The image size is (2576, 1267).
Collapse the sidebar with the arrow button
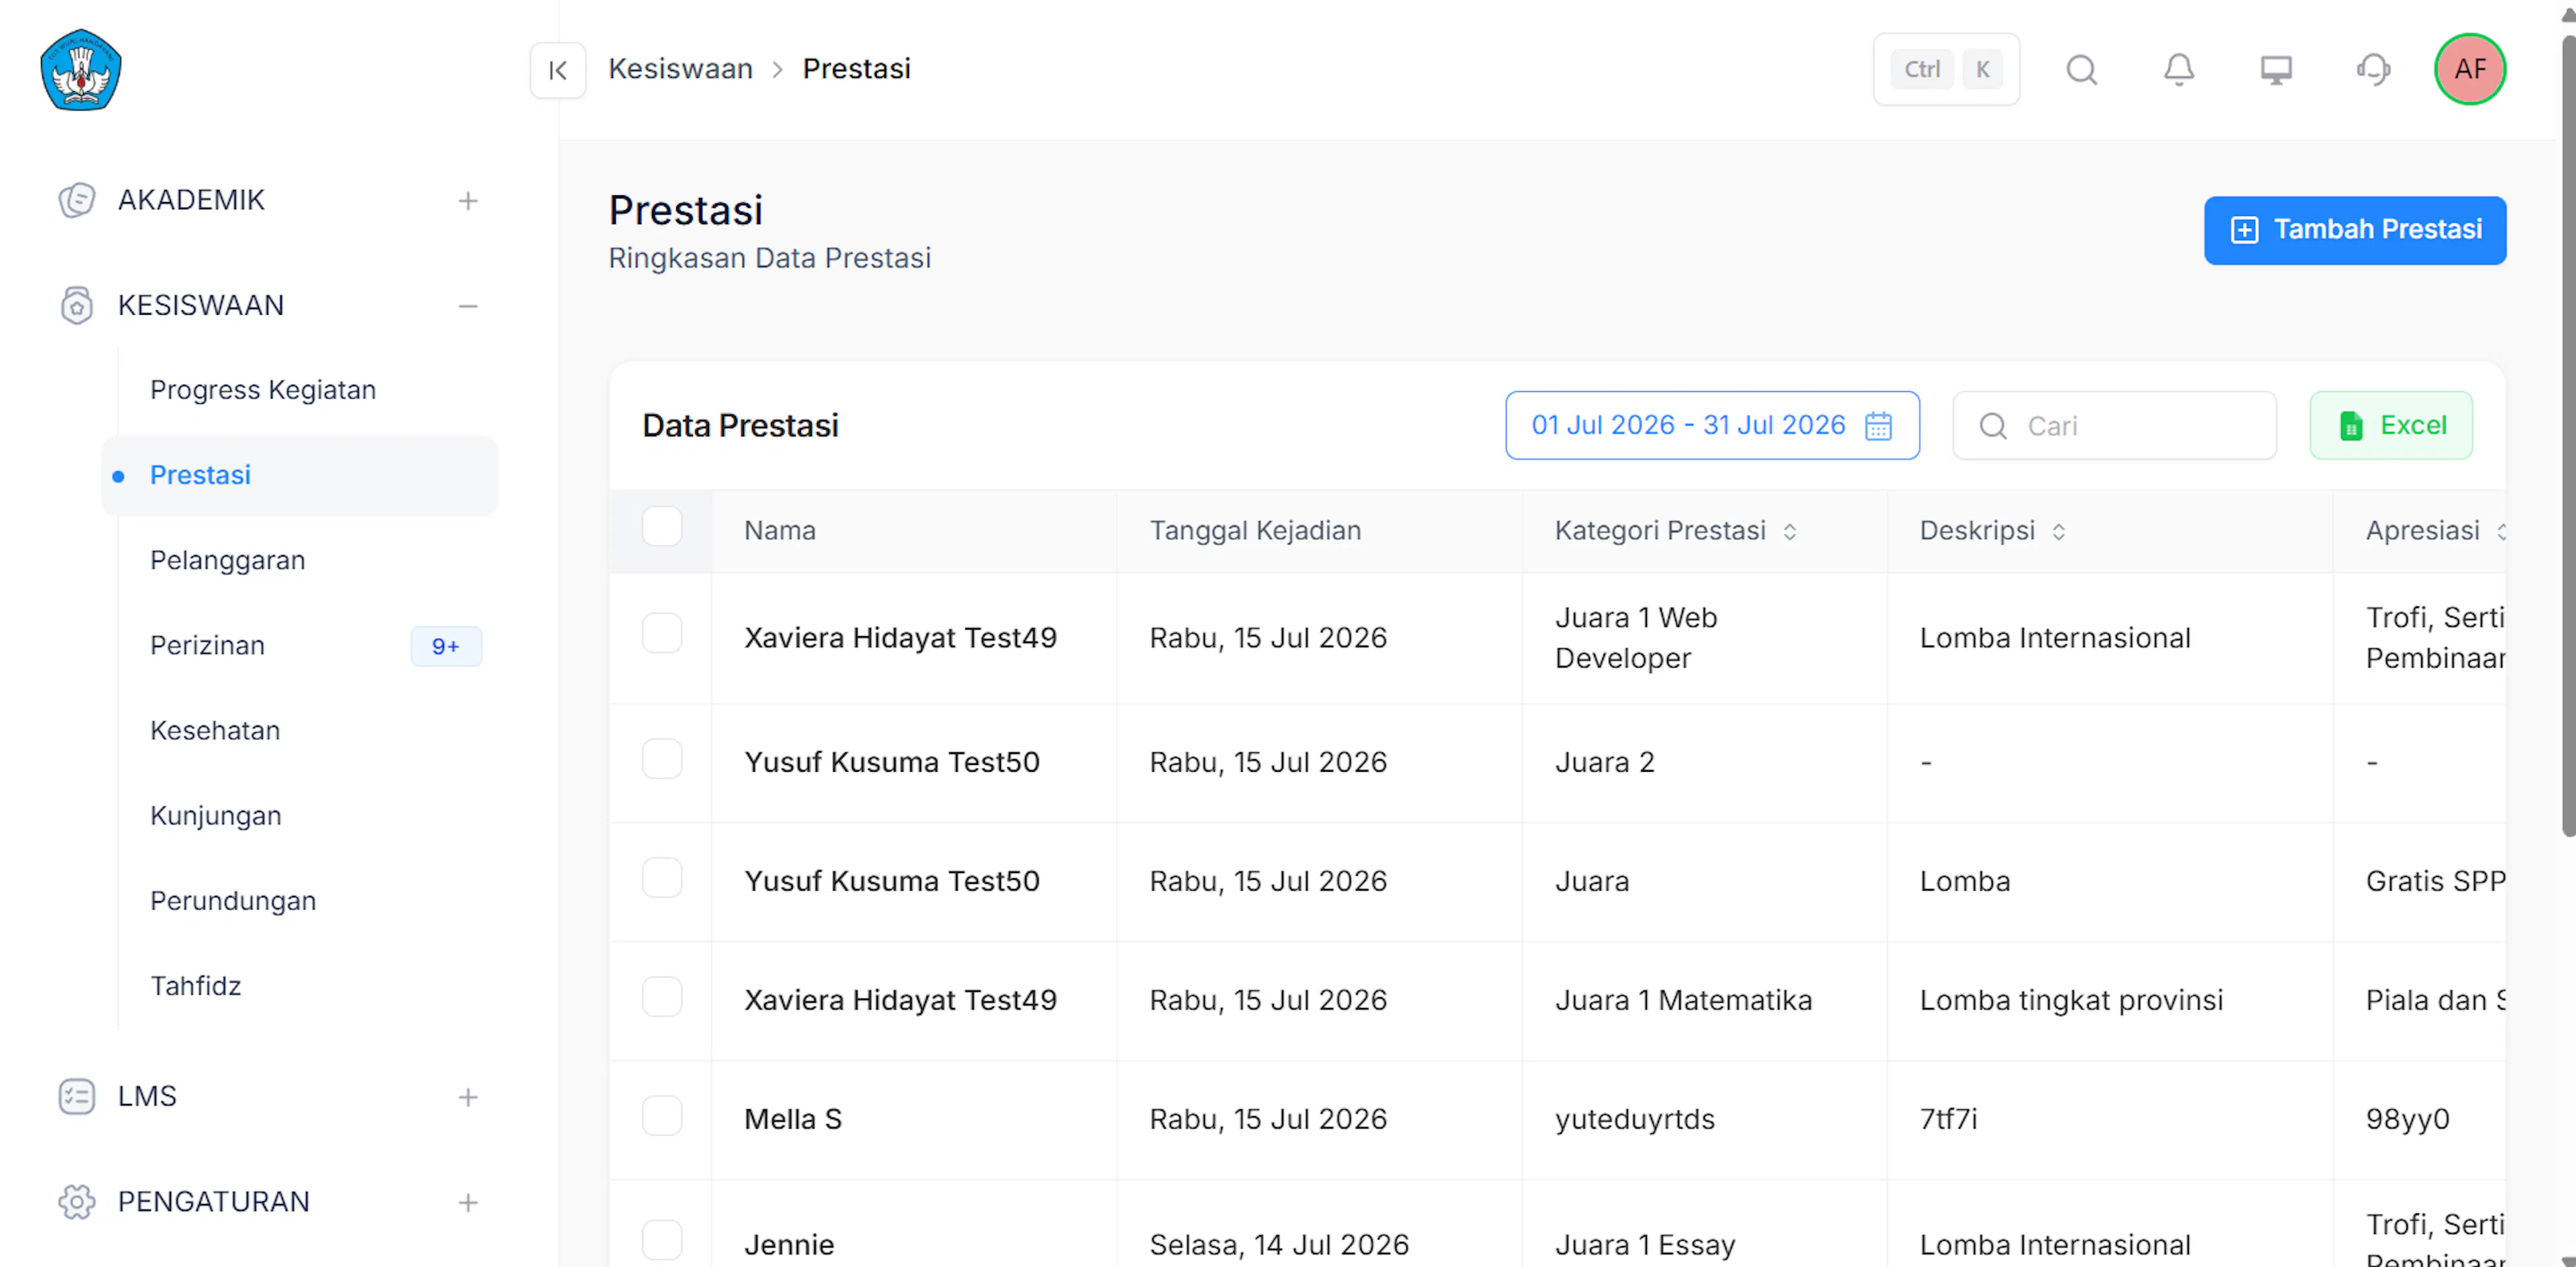[x=558, y=70]
